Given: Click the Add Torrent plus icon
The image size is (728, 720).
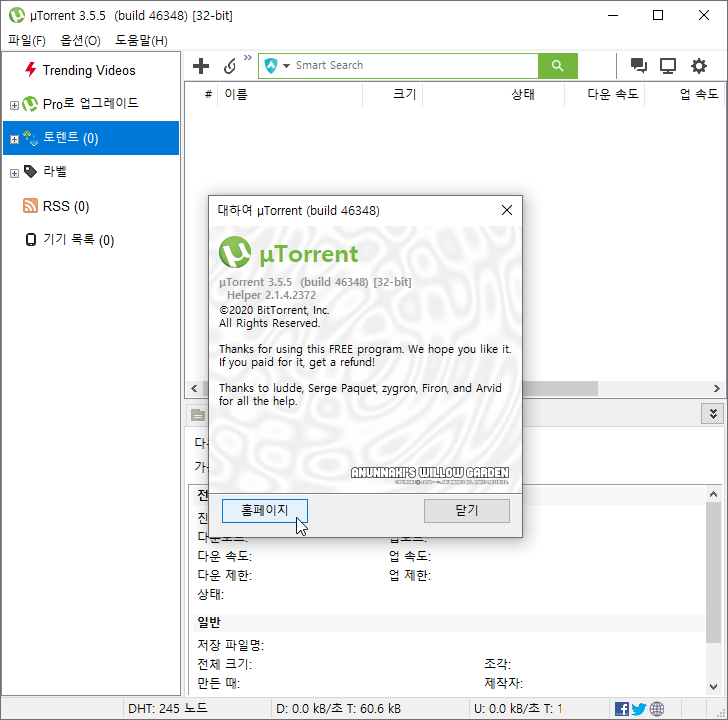Looking at the screenshot, I should tap(201, 66).
